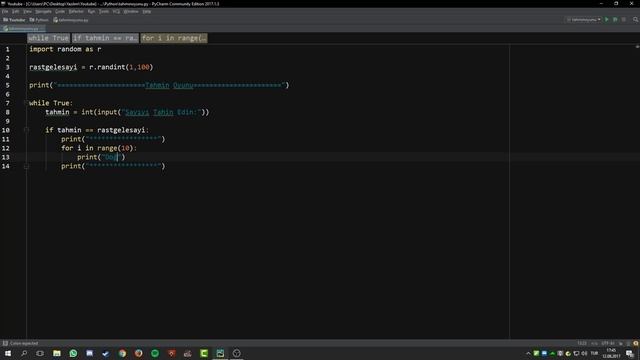Viewport: 640px width, 360px height.
Task: Open Search Everywhere magnifier icon
Action: [636, 20]
